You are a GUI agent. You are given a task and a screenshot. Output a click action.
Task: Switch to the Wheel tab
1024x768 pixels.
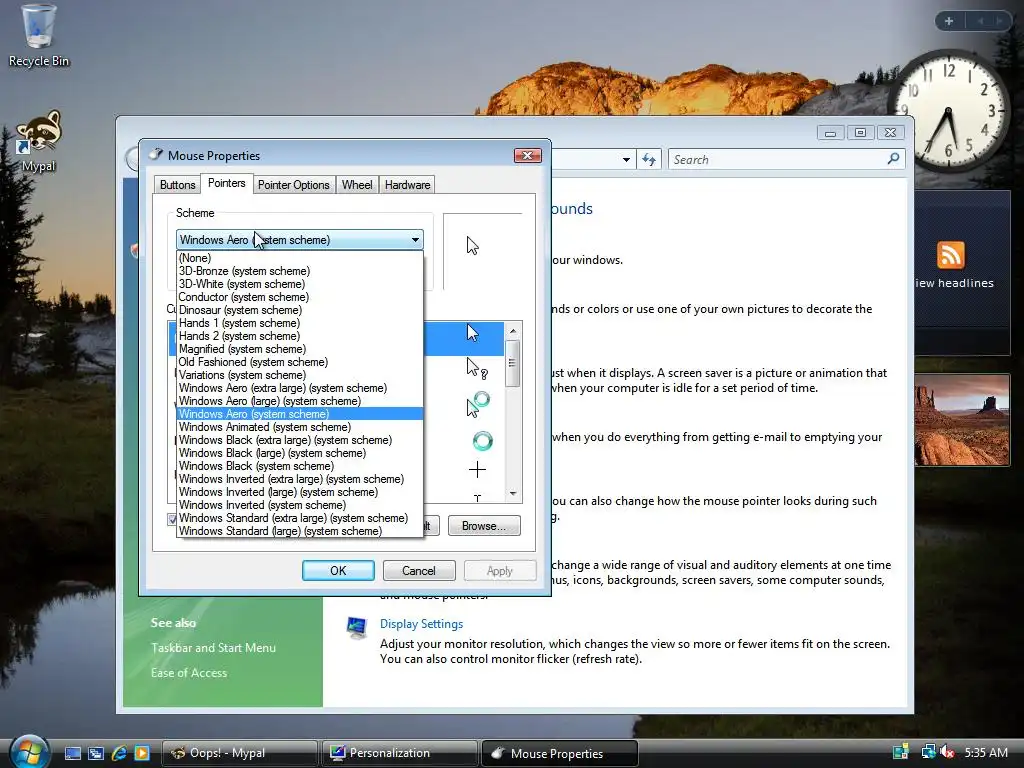(x=357, y=185)
